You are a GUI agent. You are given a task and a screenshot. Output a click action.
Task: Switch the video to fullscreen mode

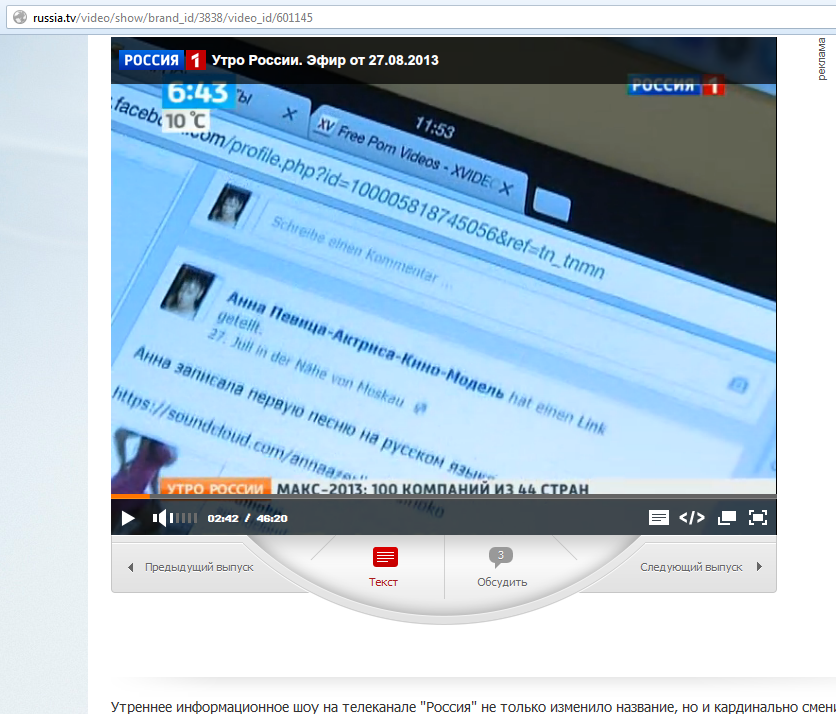click(x=758, y=518)
